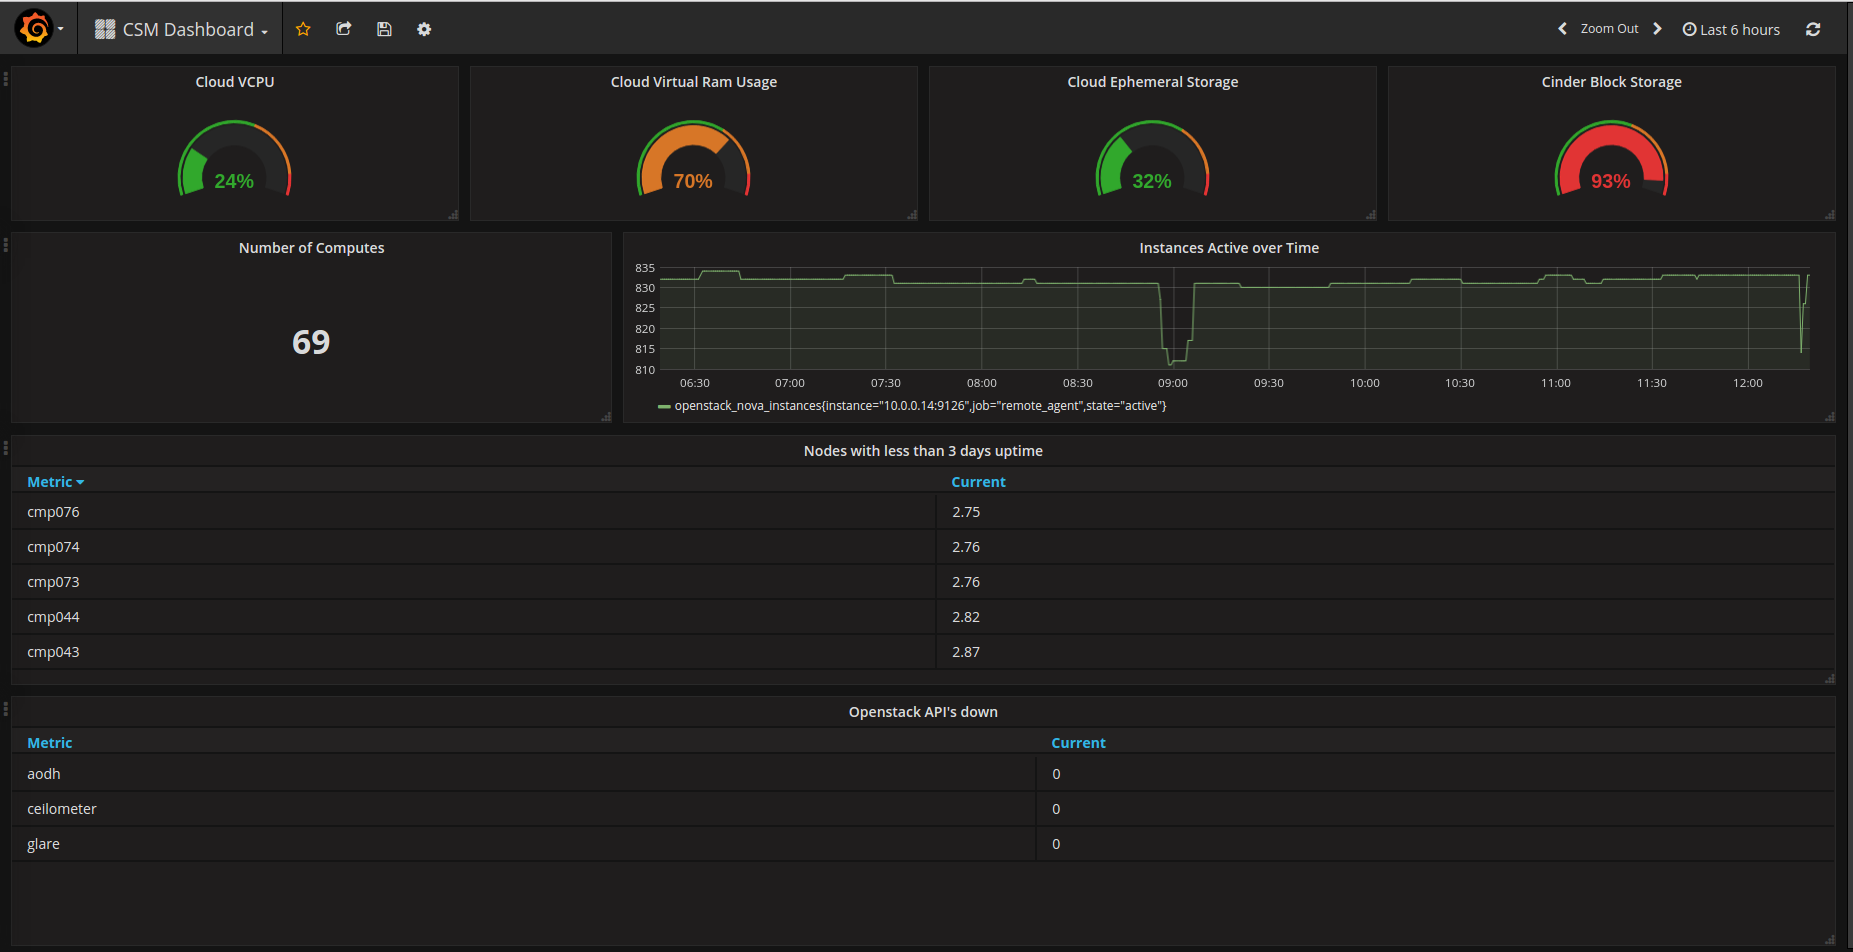Select the cmp044 row metric
Viewport: 1853px width, 952px height.
(53, 617)
